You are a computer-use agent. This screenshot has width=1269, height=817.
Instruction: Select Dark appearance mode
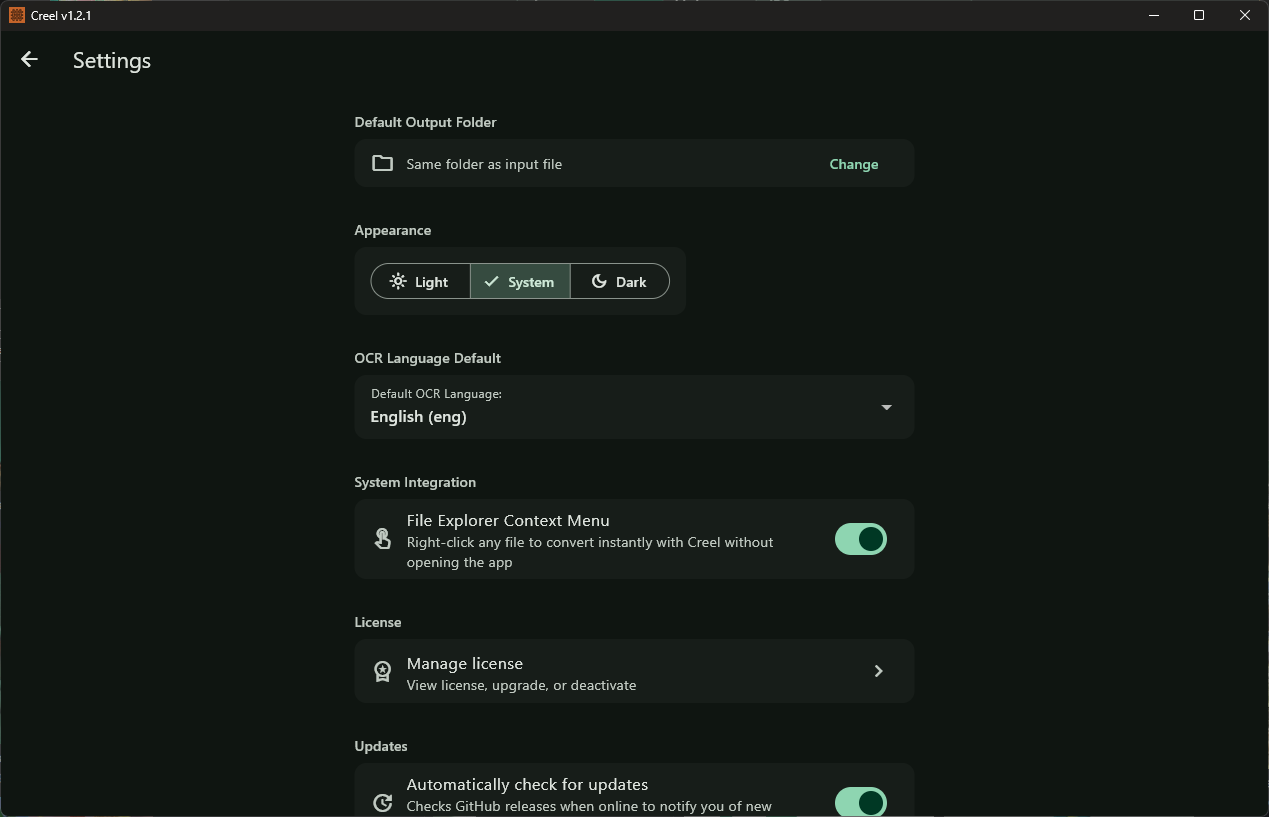[x=620, y=281]
